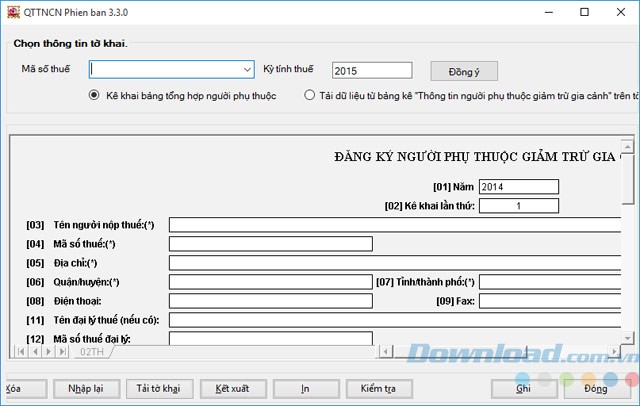Go to first sheet using navigation arrow
640x406 pixels.
pos(21,351)
